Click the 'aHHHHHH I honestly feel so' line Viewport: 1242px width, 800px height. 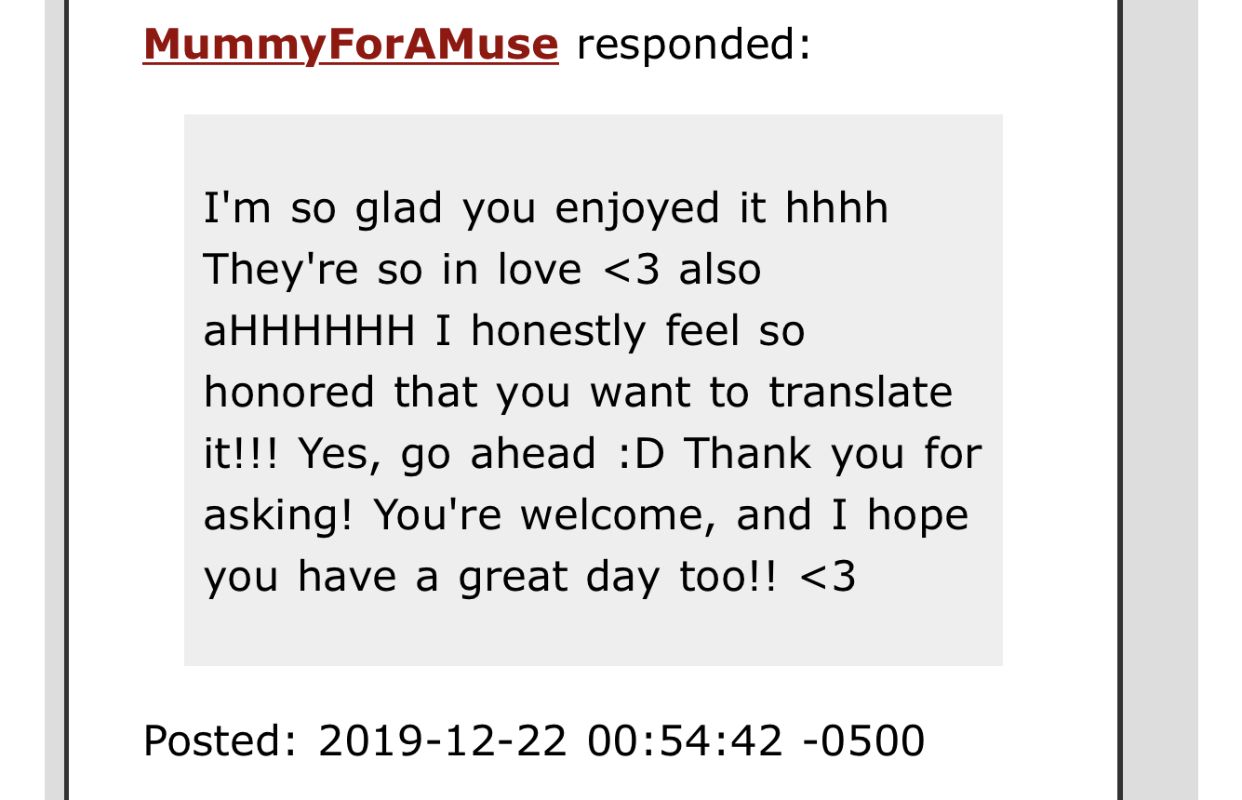504,331
